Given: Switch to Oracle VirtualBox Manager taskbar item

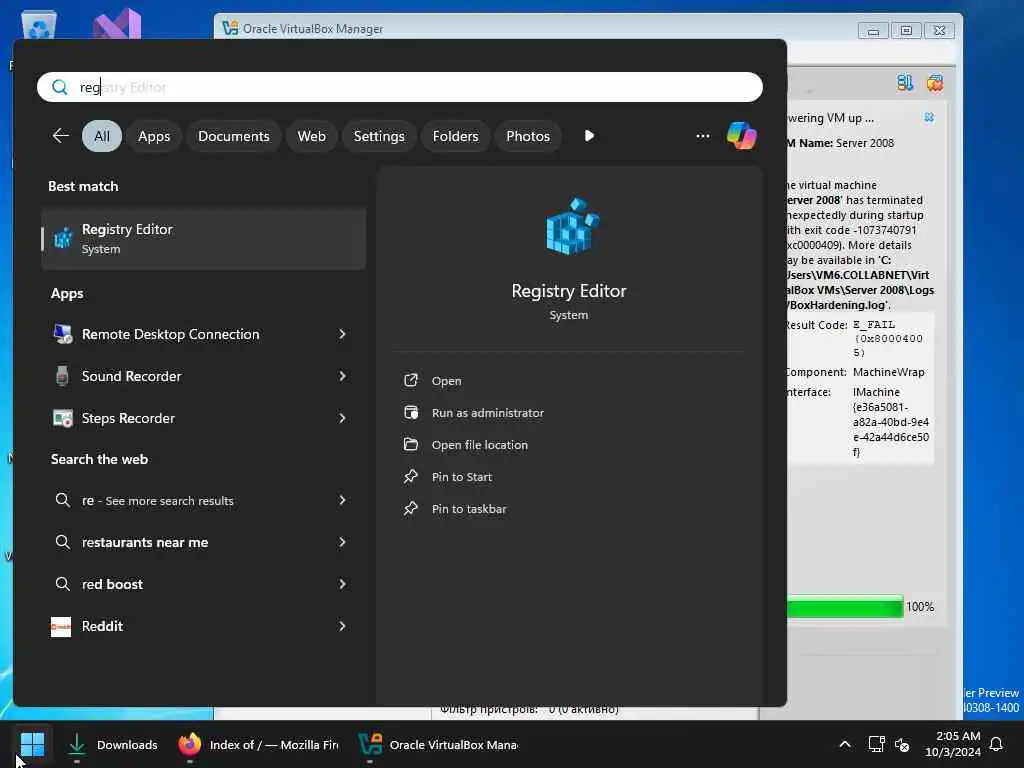Looking at the screenshot, I should pos(438,744).
